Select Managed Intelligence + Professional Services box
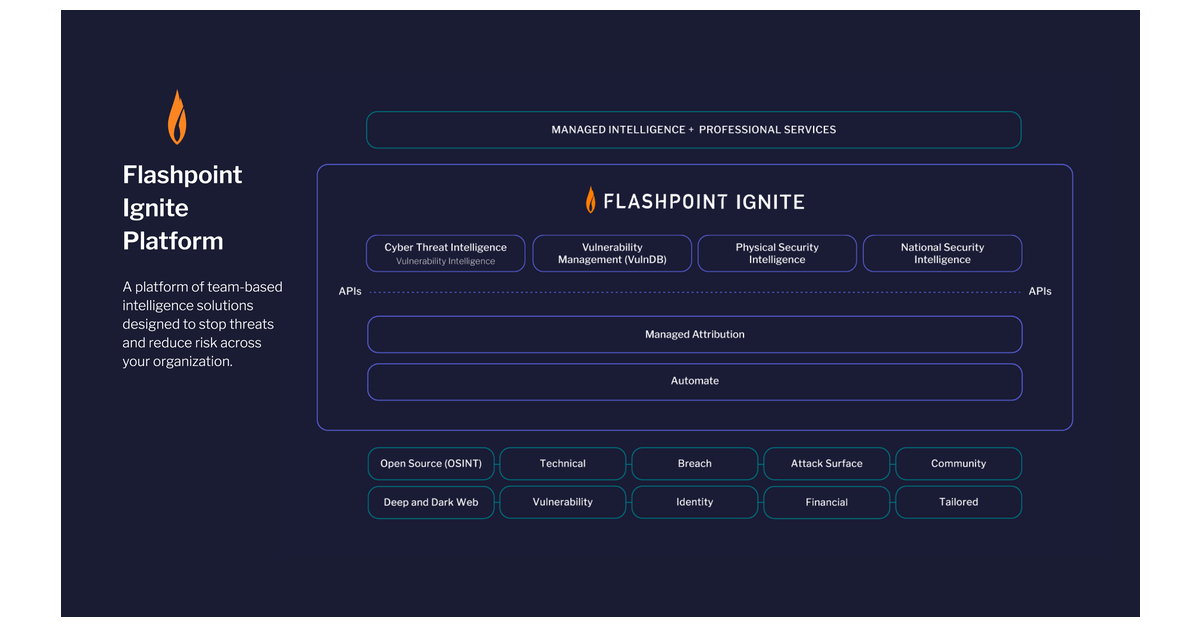The image size is (1200, 627). coord(694,130)
